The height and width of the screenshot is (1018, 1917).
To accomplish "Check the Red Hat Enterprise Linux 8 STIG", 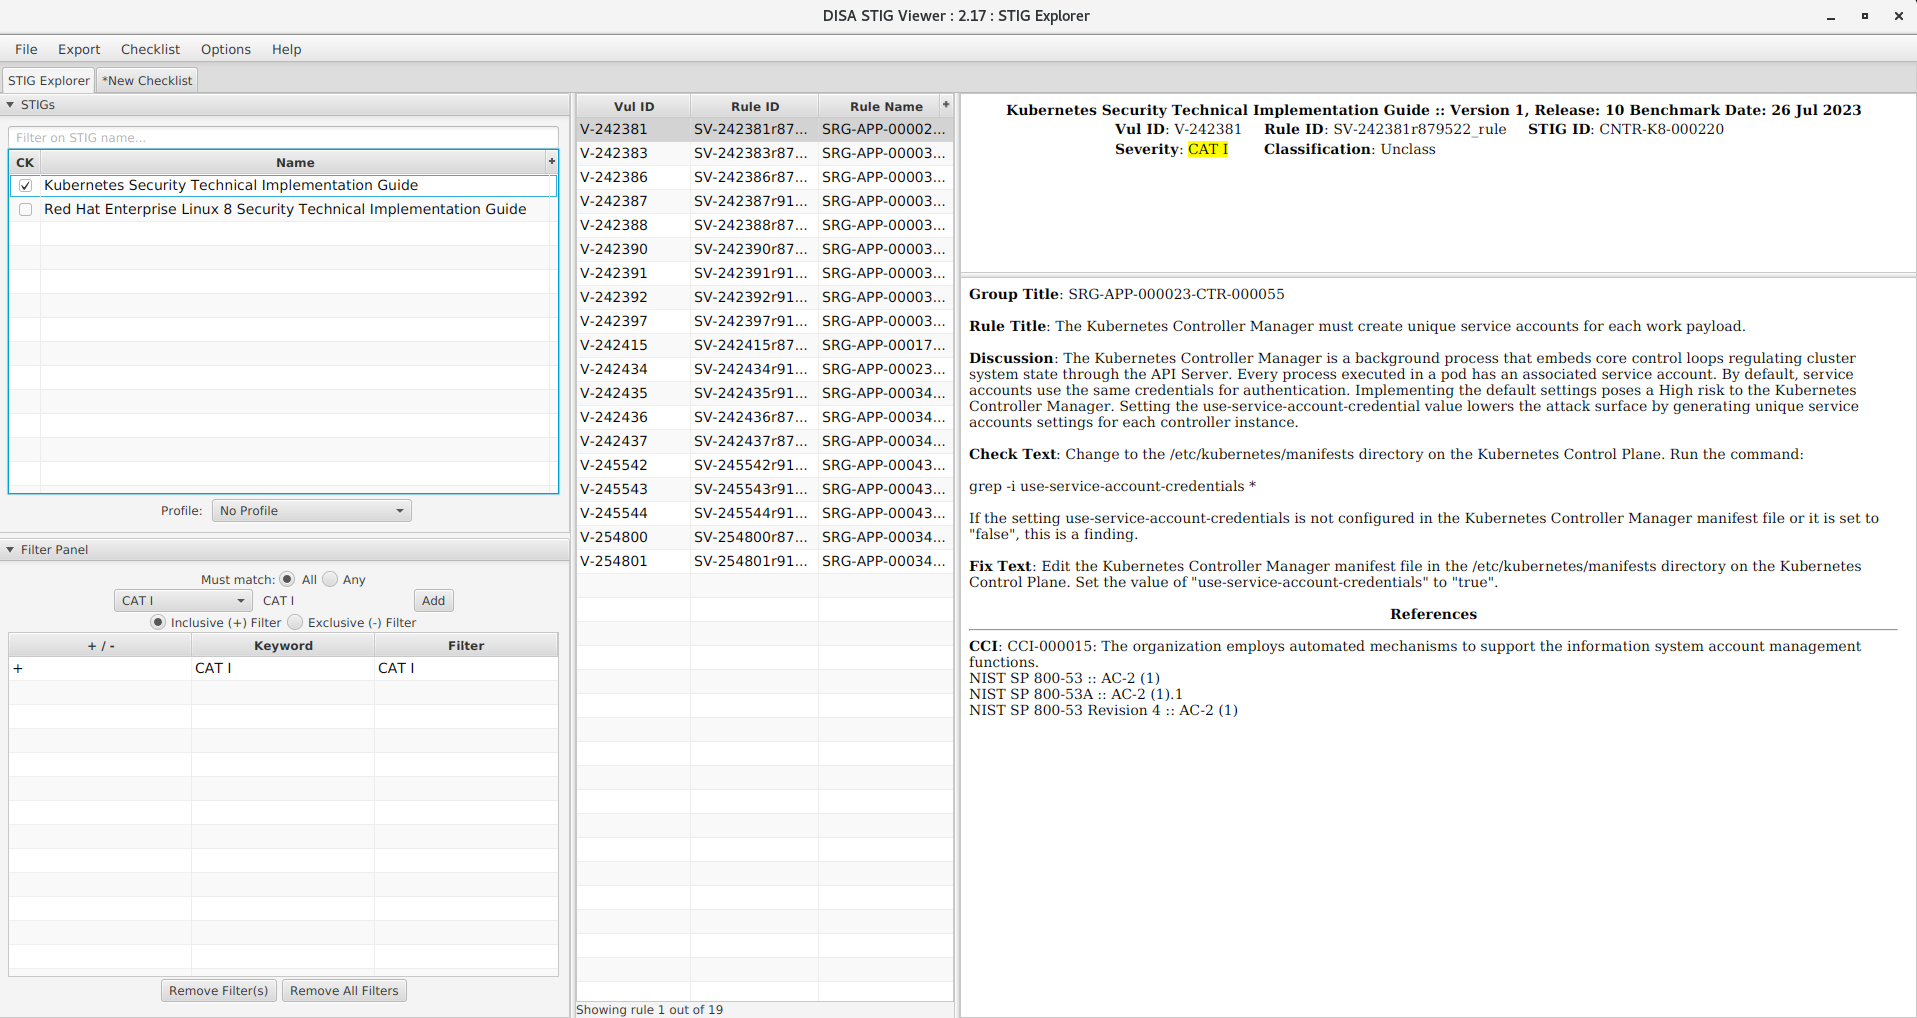I will (x=25, y=209).
